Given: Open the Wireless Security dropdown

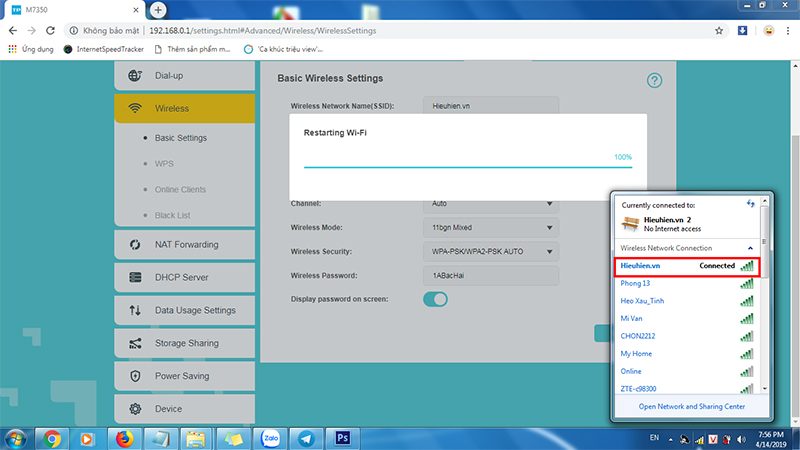Looking at the screenshot, I should tap(489, 251).
